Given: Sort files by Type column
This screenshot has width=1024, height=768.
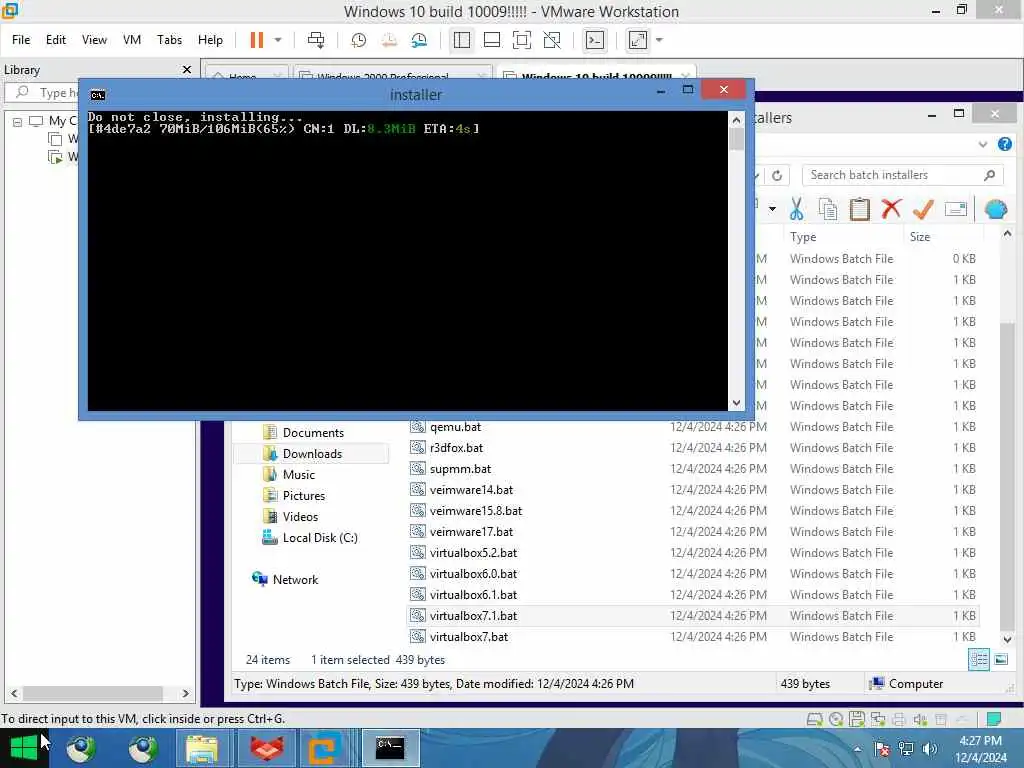Looking at the screenshot, I should pyautogui.click(x=803, y=237).
